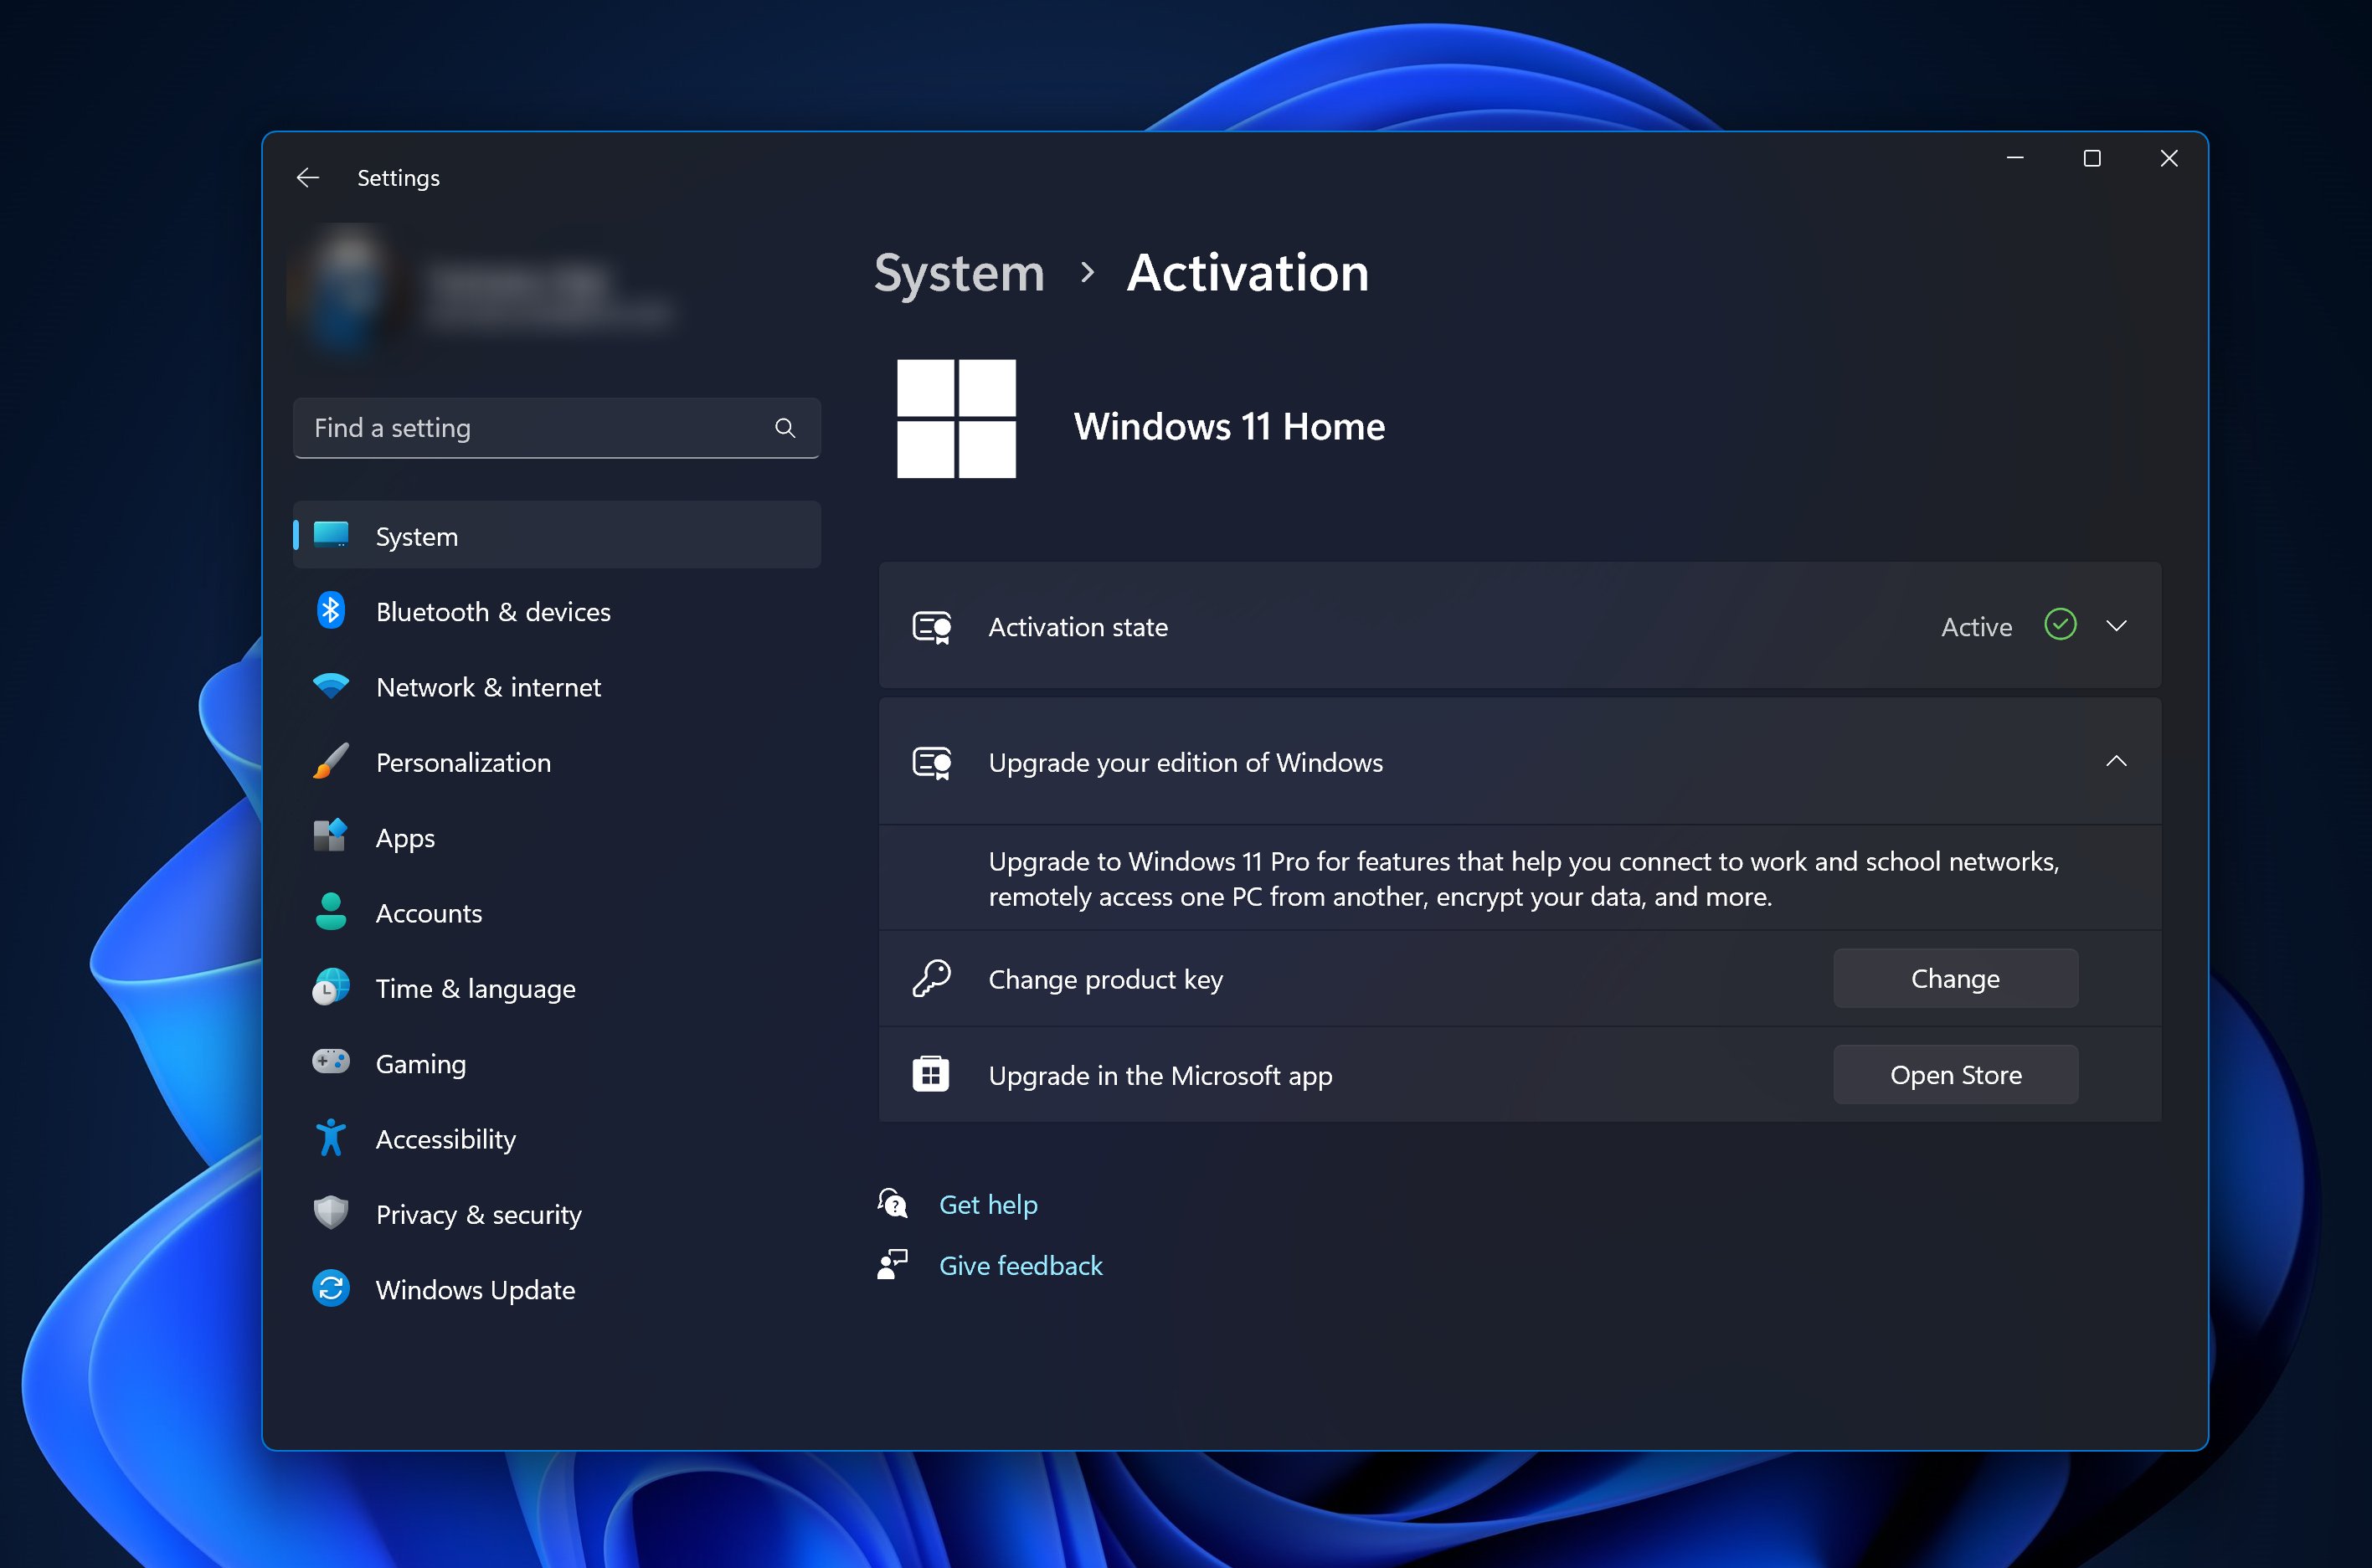2372x1568 pixels.
Task: Open the Apps settings page
Action: [557, 836]
